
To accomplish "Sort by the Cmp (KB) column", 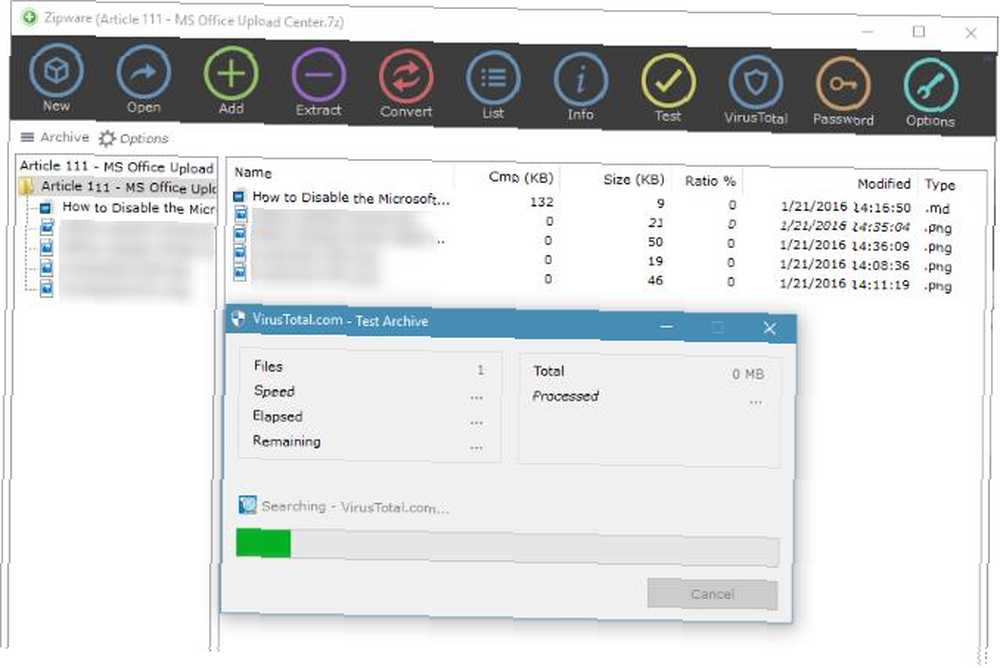I will 521,177.
